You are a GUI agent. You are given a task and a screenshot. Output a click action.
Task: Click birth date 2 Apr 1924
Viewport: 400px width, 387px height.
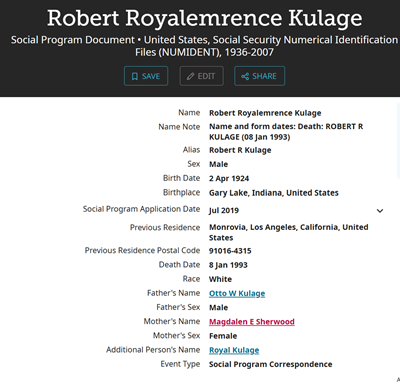[229, 179]
